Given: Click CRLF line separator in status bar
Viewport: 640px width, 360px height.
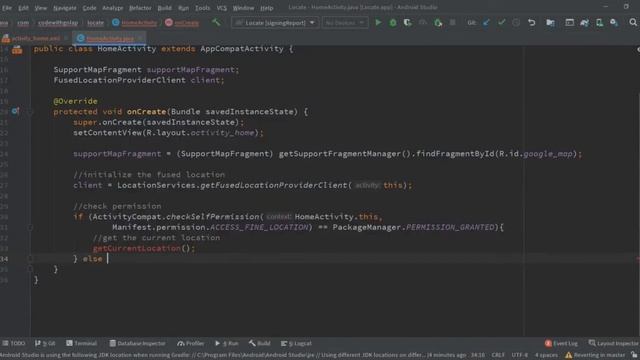Looking at the screenshot, I should tap(498, 355).
